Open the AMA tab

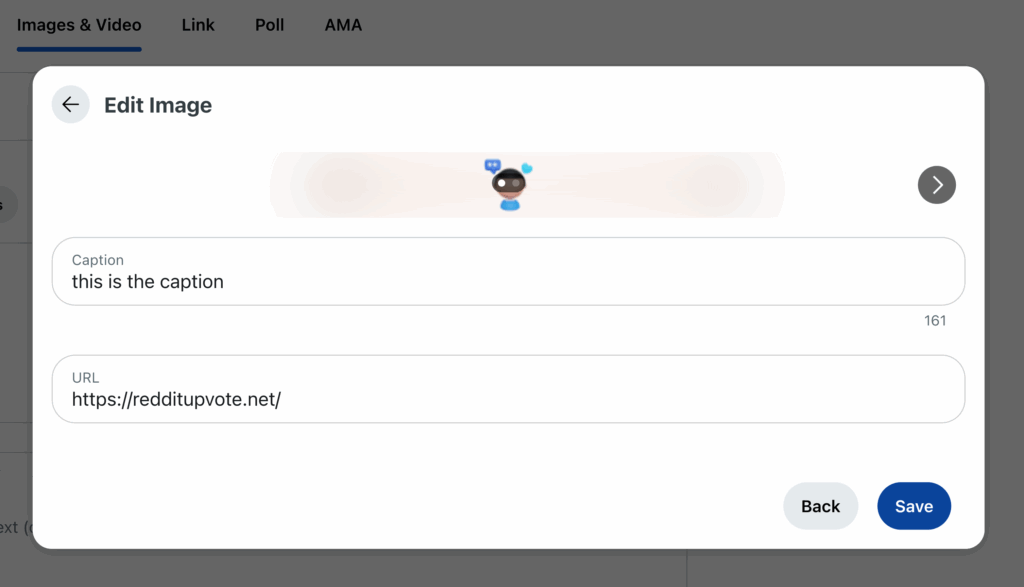point(343,25)
